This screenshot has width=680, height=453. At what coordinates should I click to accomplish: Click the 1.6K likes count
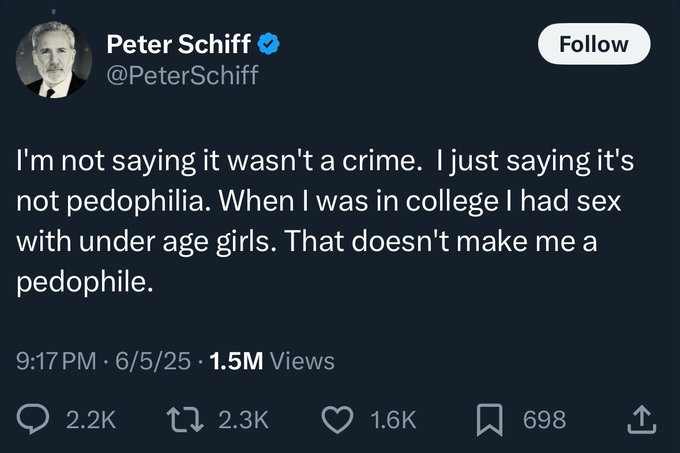click(393, 420)
